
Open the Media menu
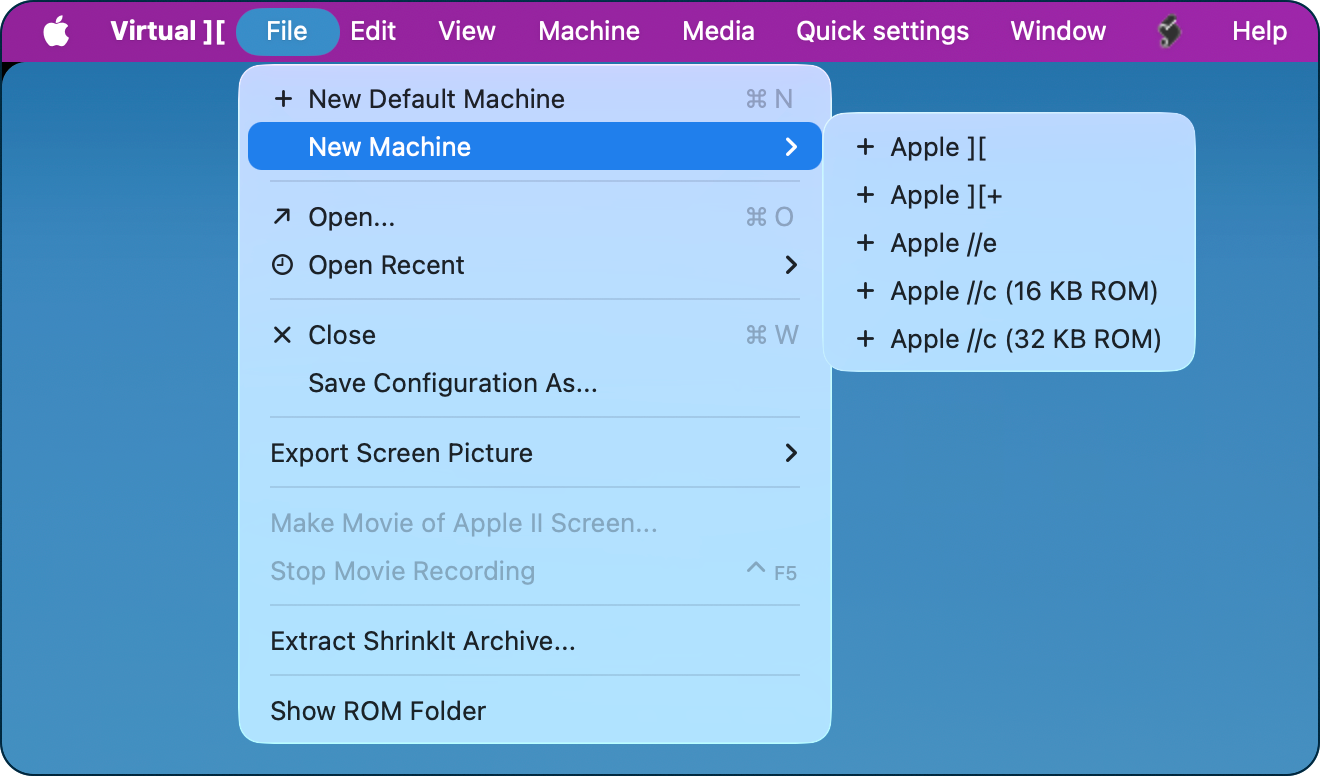(718, 32)
